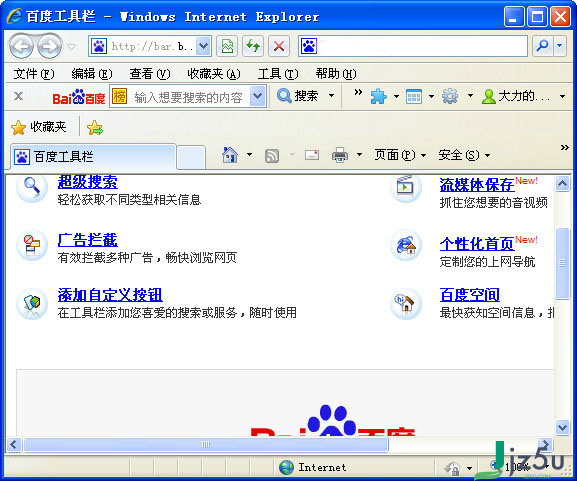Click the streaming media save icon
This screenshot has height=481, width=577.
406,187
